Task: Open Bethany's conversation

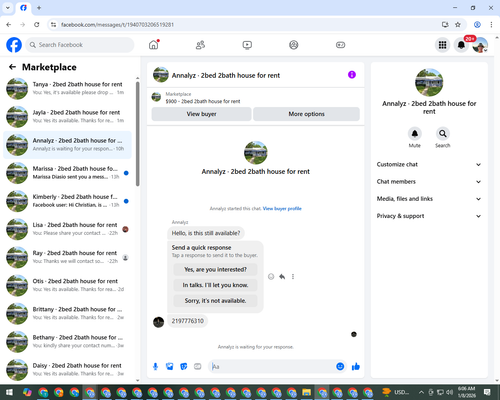Action: [67, 341]
